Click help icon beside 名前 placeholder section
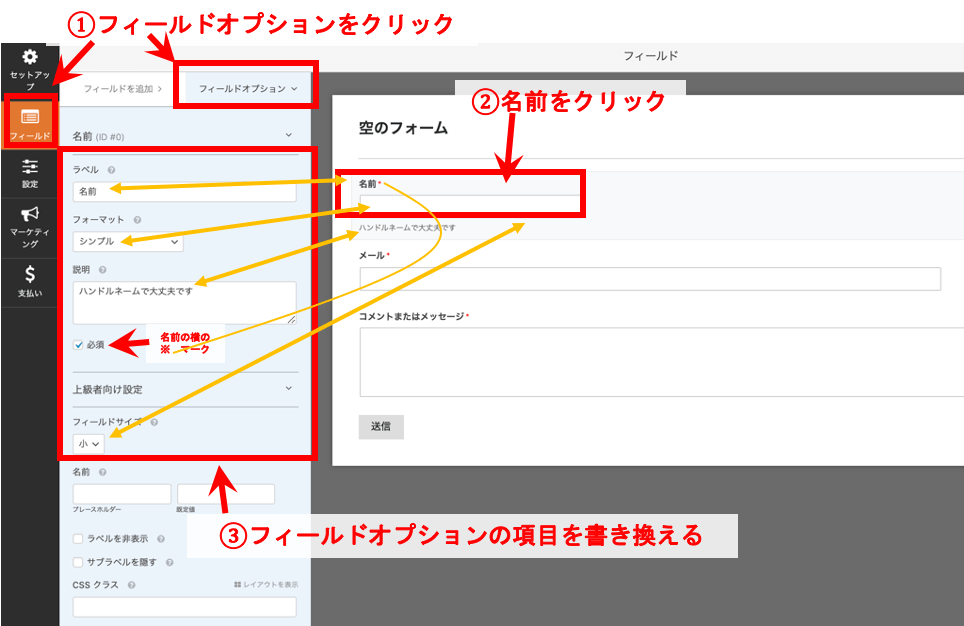The width and height of the screenshot is (964, 626). 103,472
